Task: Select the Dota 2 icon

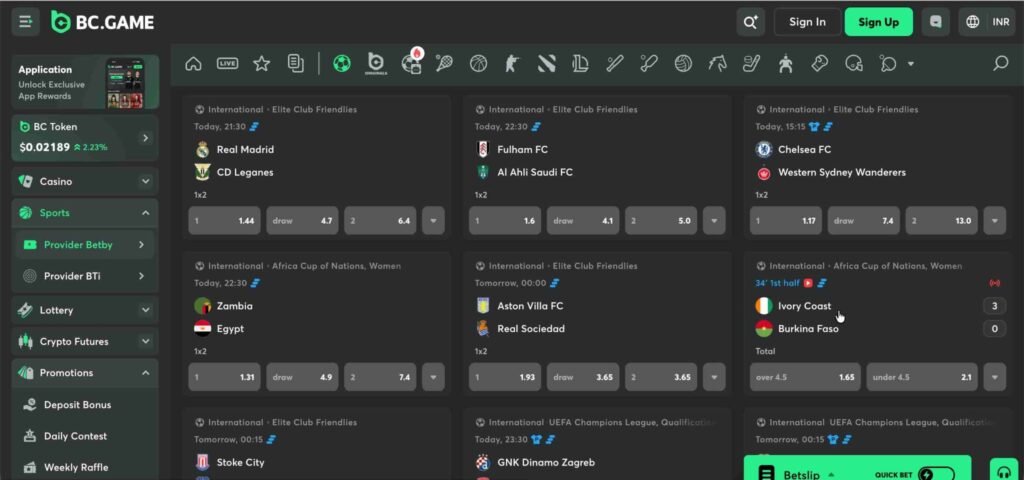Action: pos(546,63)
